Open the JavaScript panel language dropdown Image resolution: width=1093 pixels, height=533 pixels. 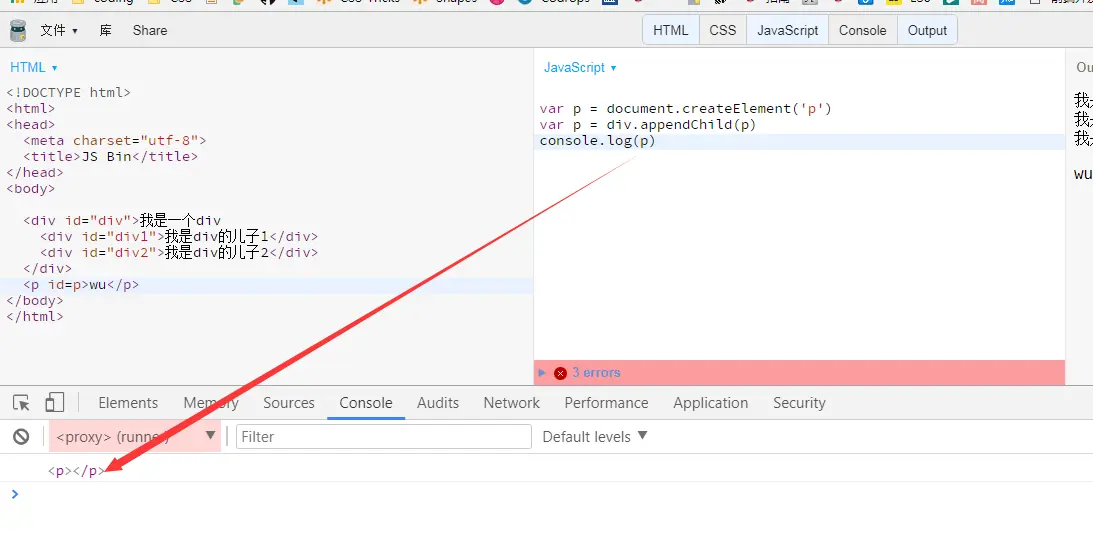click(x=580, y=68)
